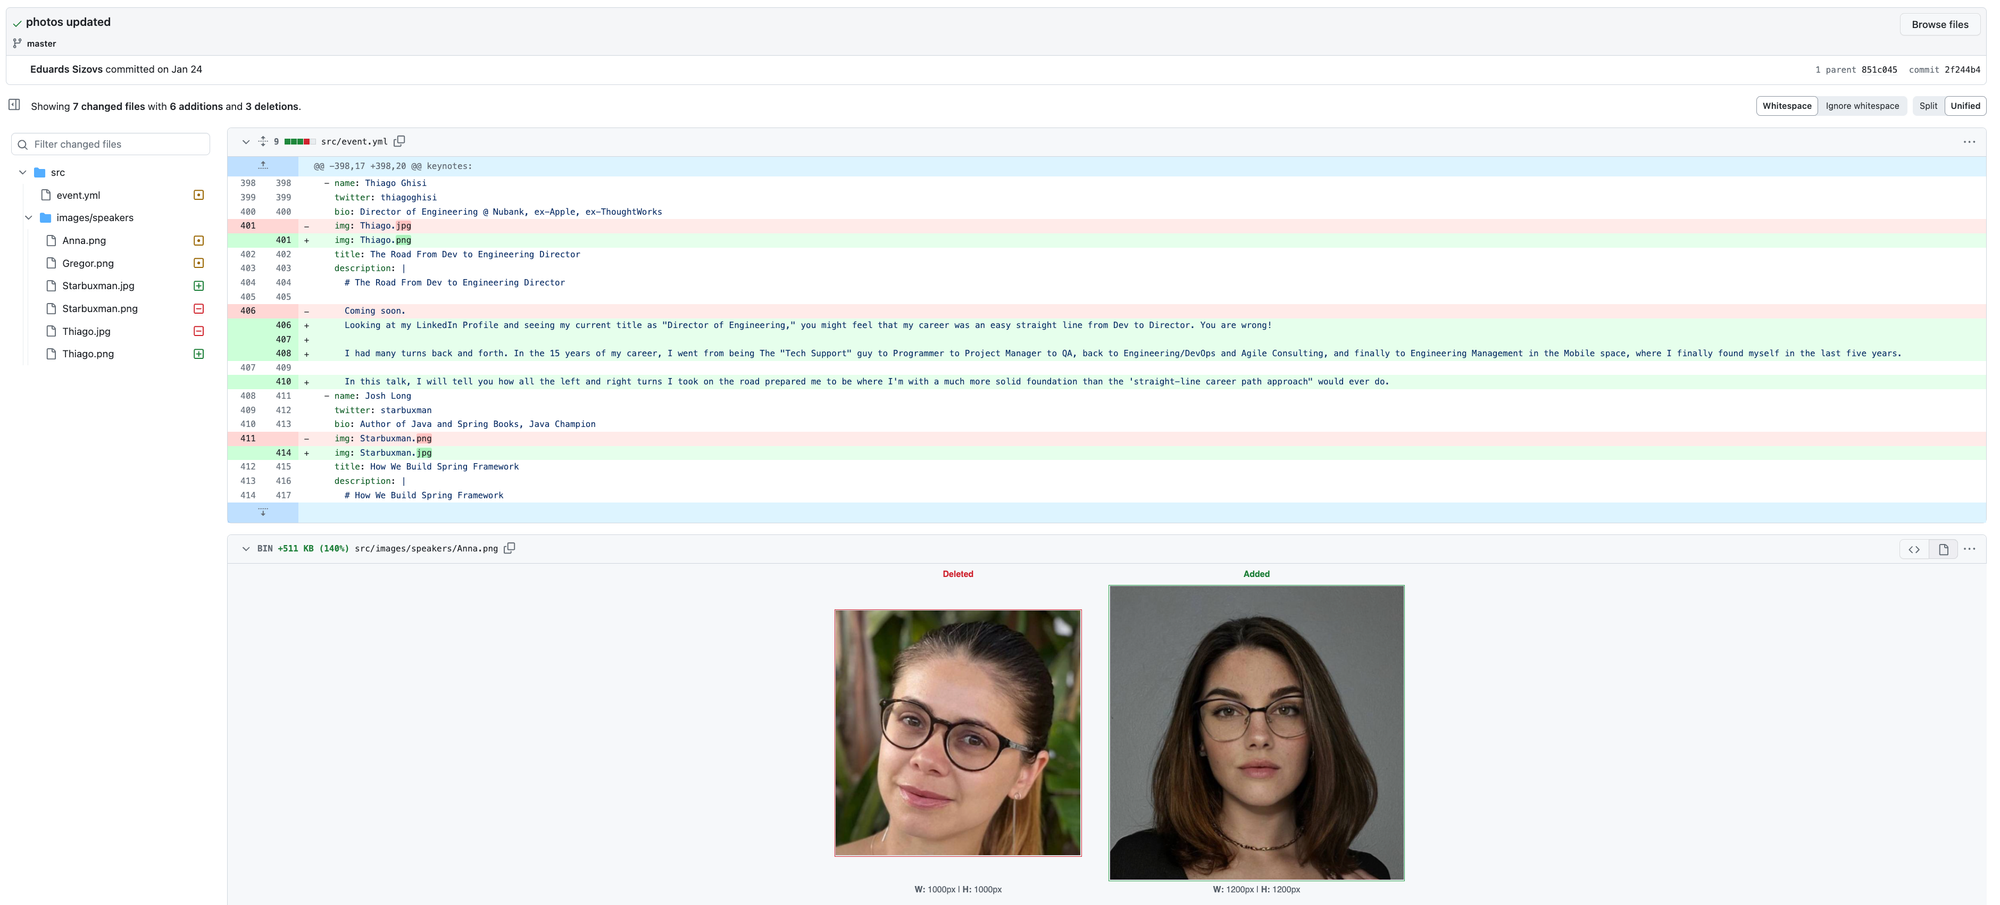Copy the src/images/speakers/Anna.png file path
Screen dimensions: 2000x905
pos(509,549)
